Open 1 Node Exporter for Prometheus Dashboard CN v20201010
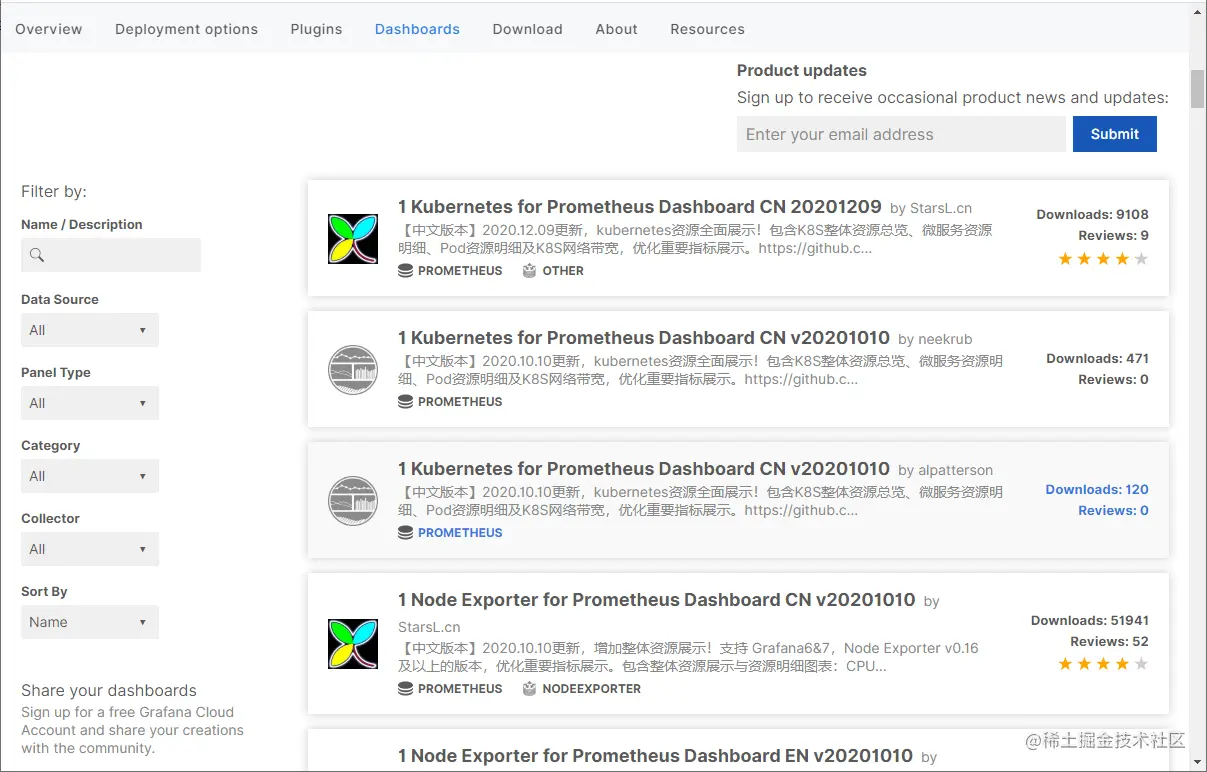This screenshot has width=1207, height=772. tap(657, 600)
